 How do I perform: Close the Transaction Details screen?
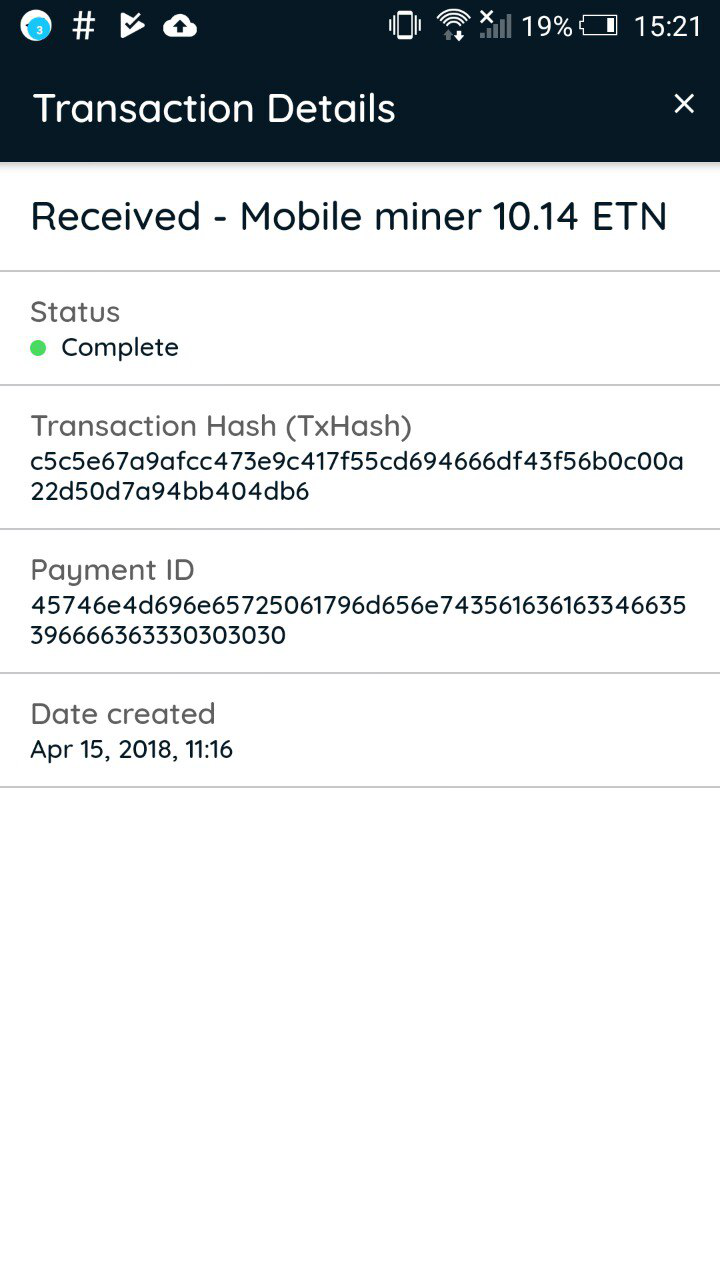click(684, 104)
